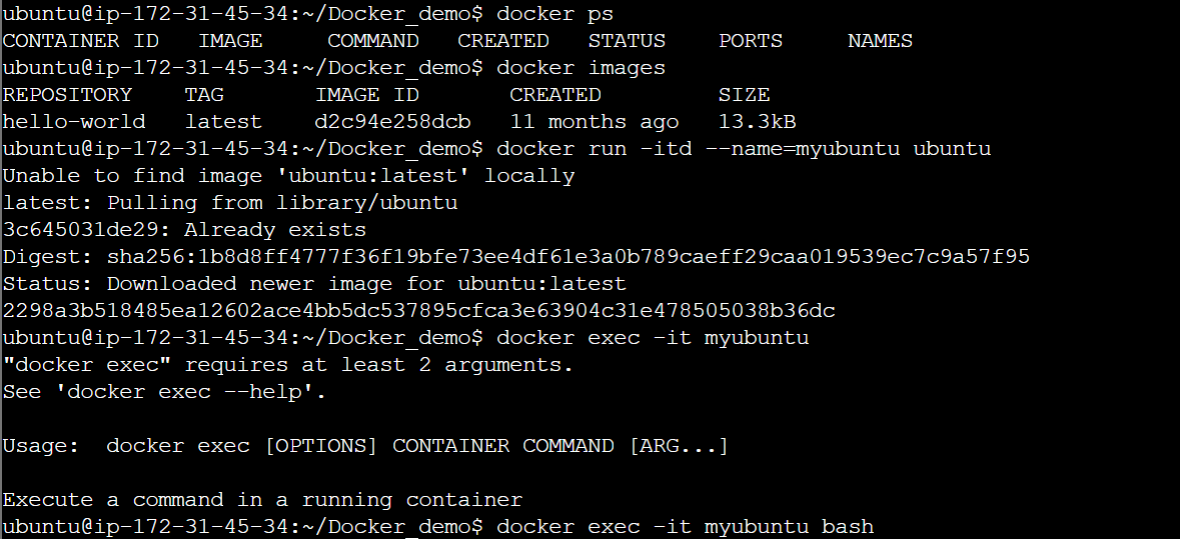This screenshot has width=1180, height=539.
Task: Click the sha256 digest hash
Action: coord(568,257)
